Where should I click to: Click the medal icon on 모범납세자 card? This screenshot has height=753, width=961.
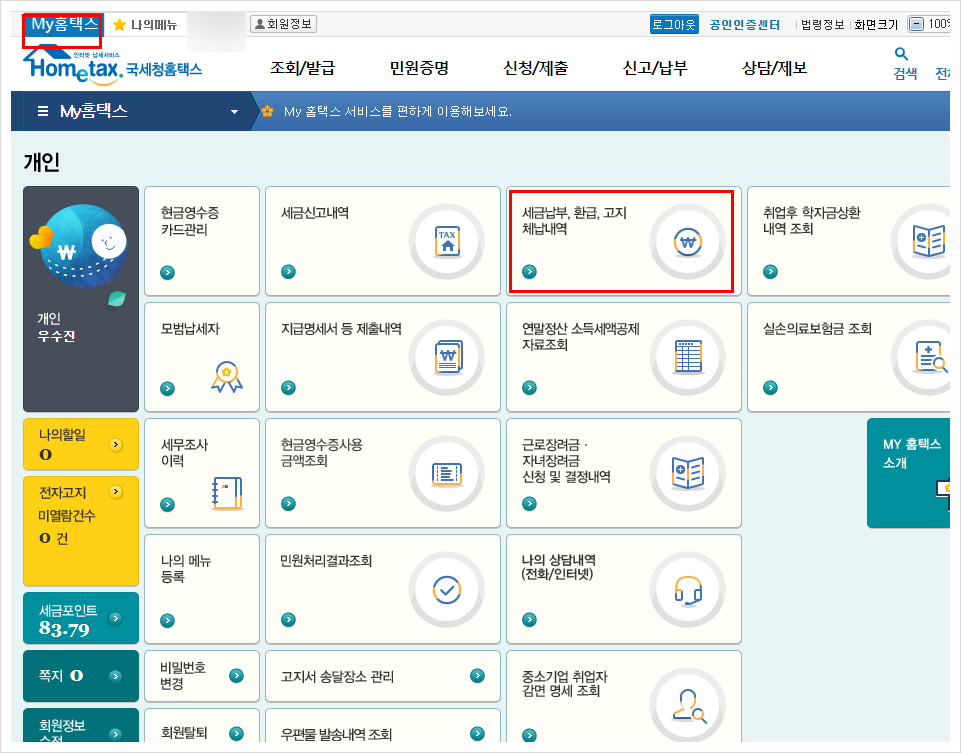pyautogui.click(x=229, y=373)
